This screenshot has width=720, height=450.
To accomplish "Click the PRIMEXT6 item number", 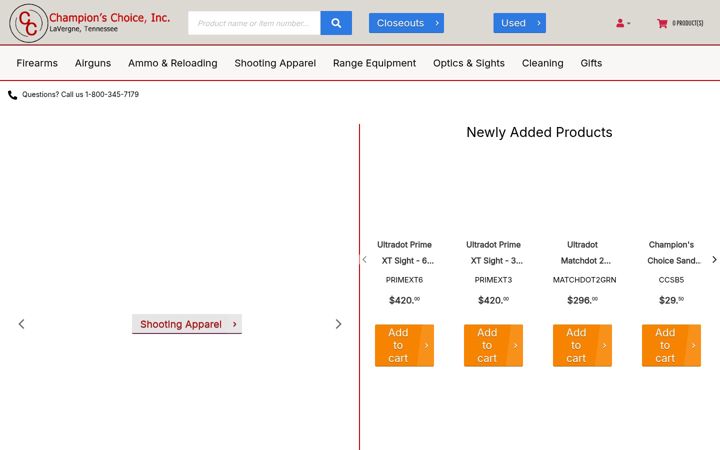I will click(404, 280).
